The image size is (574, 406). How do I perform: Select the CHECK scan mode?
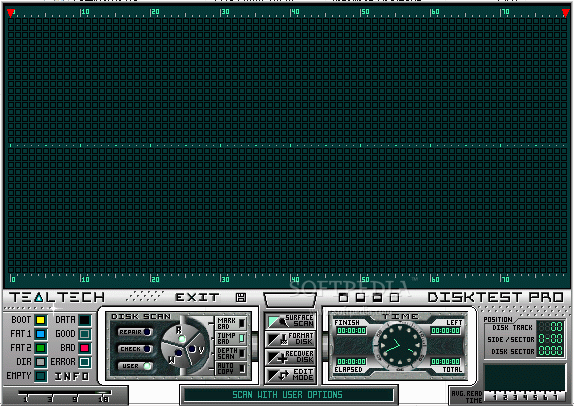tap(135, 349)
